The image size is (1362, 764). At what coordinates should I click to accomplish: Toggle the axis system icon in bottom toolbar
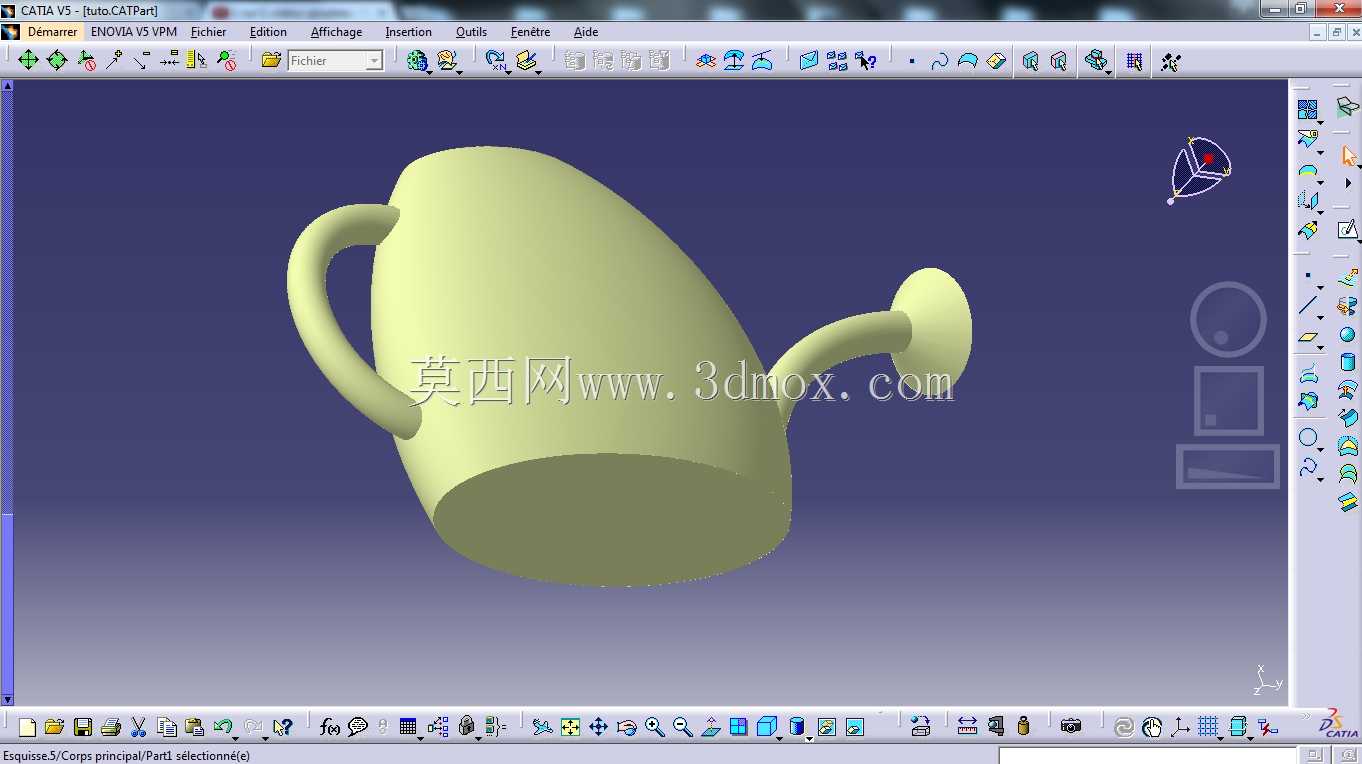[x=1180, y=727]
